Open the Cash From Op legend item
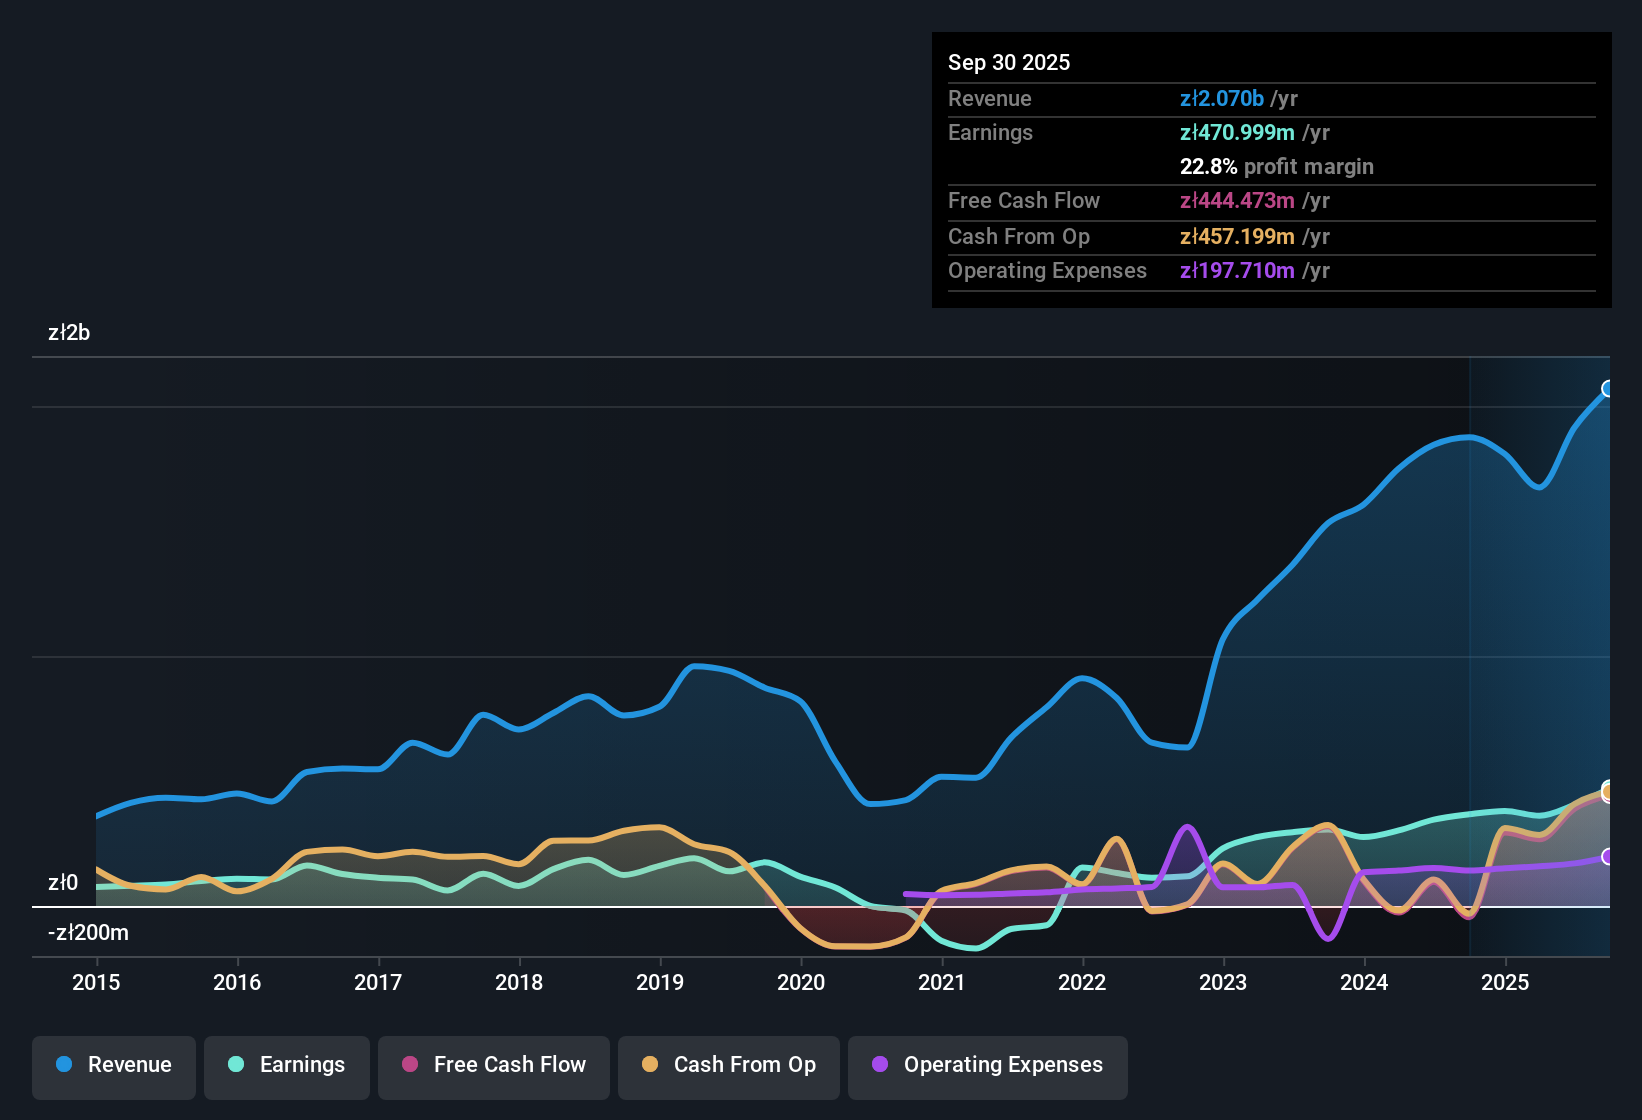 pos(728,1065)
